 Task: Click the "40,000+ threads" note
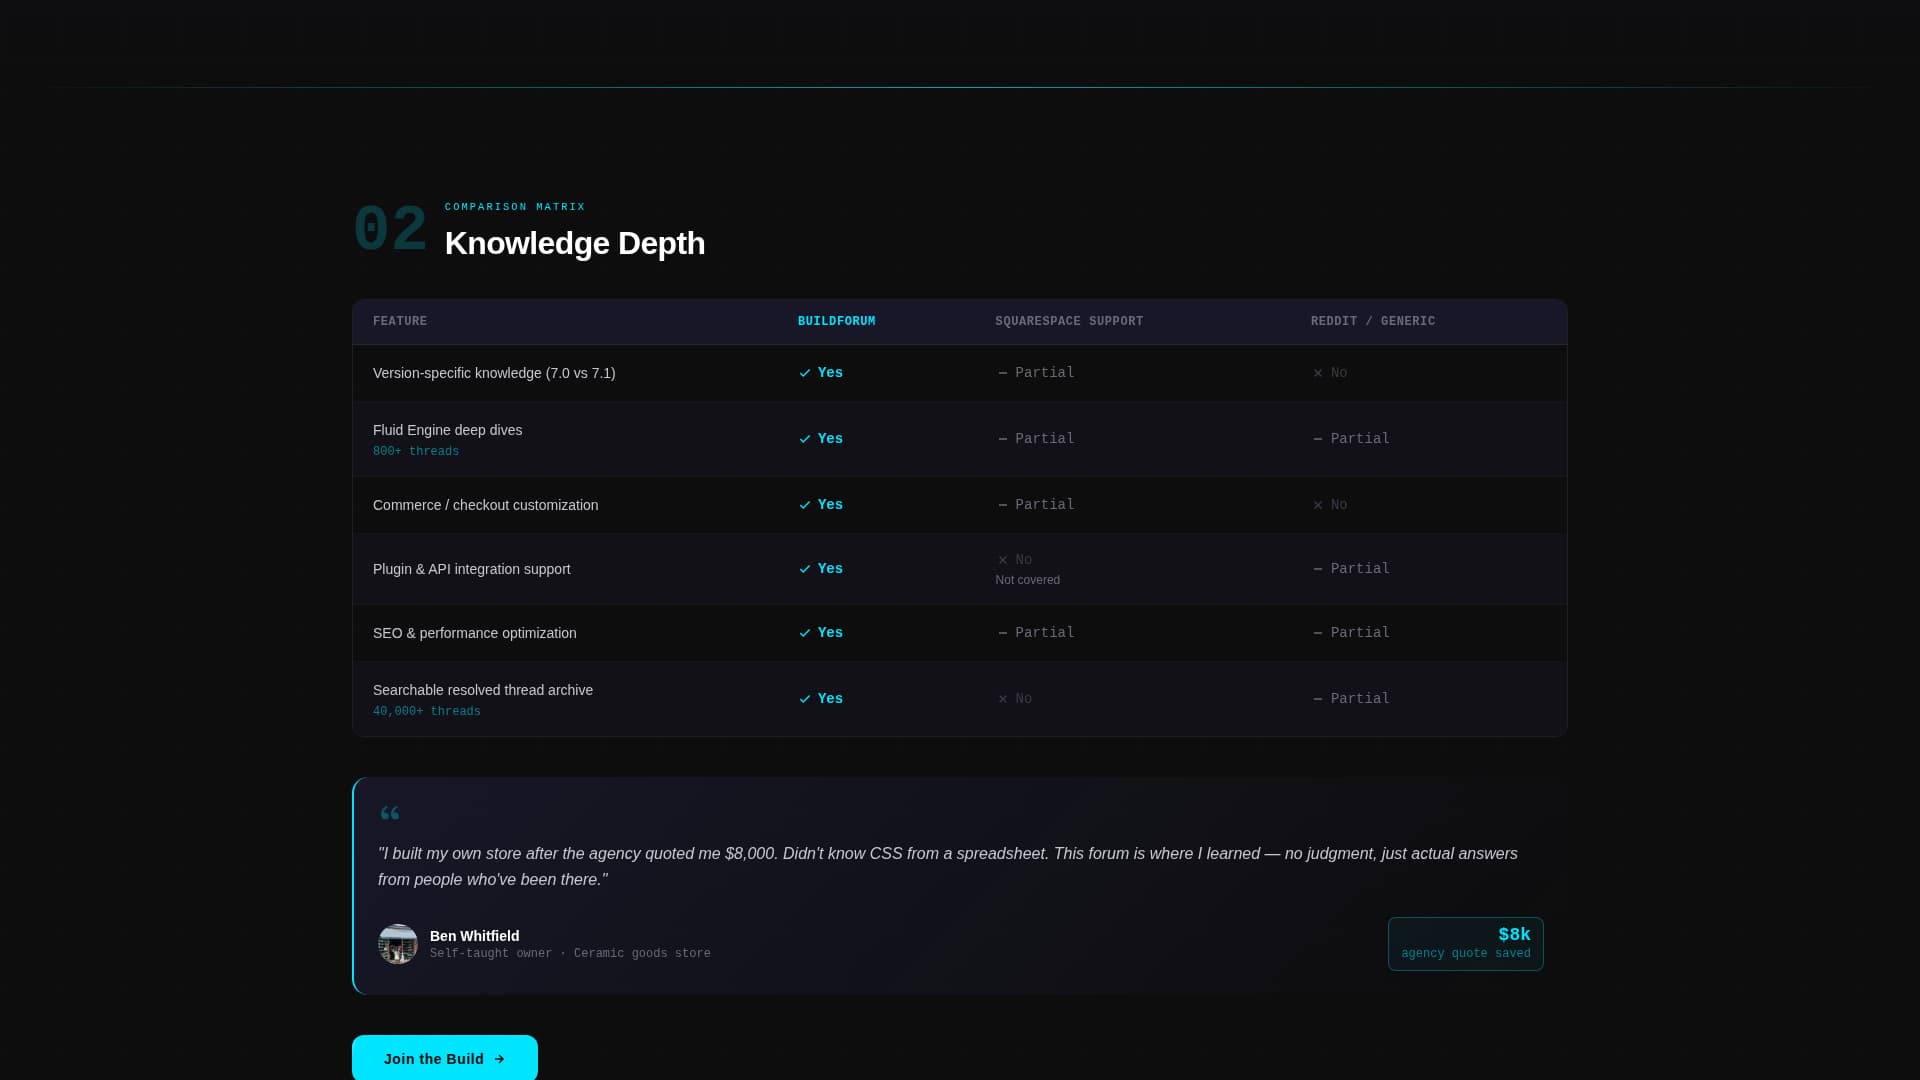[x=427, y=712]
